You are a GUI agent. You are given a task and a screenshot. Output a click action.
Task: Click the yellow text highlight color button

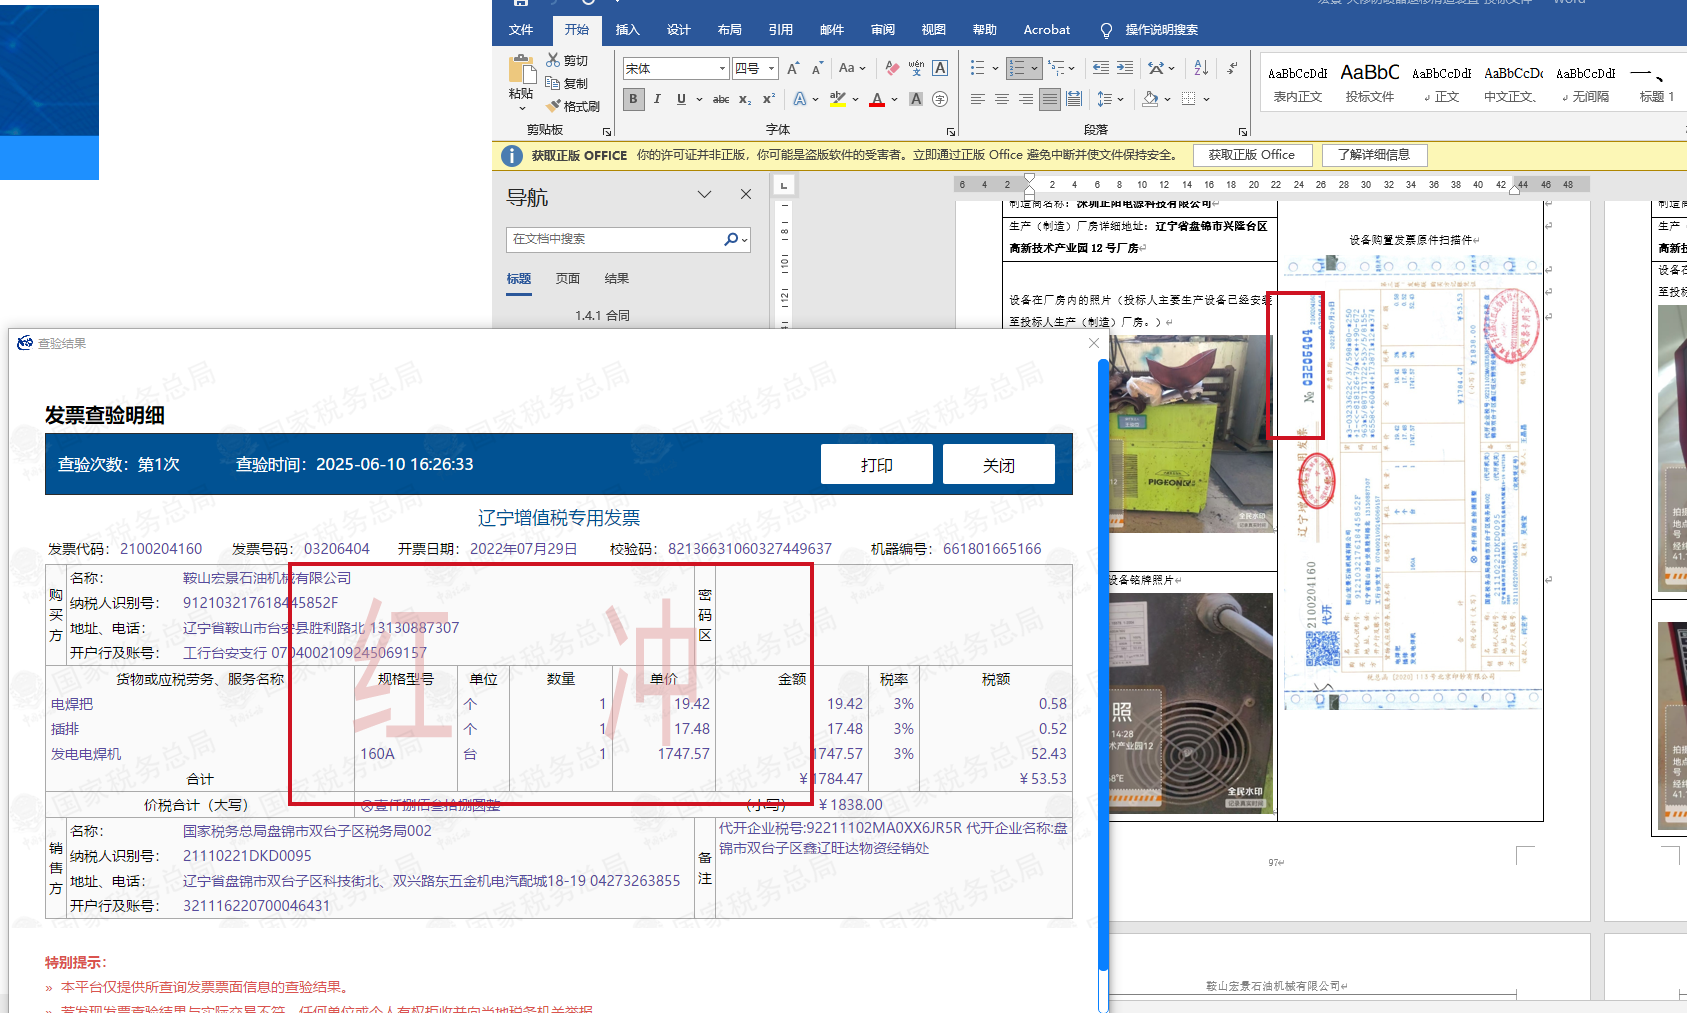[838, 99]
